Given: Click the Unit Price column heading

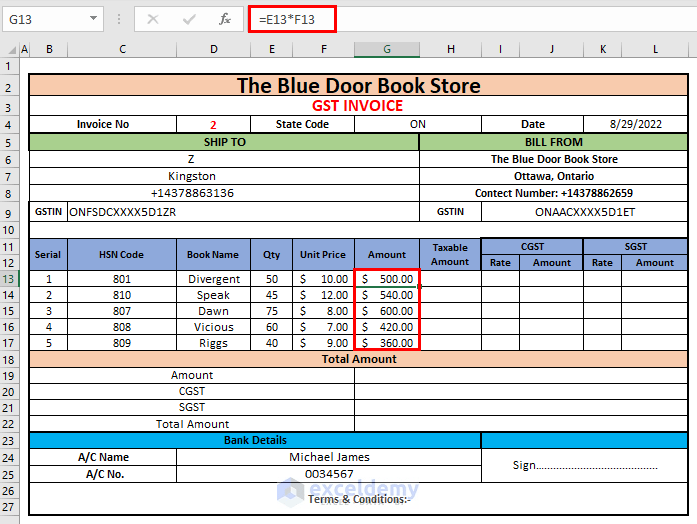Looking at the screenshot, I should pos(323,255).
